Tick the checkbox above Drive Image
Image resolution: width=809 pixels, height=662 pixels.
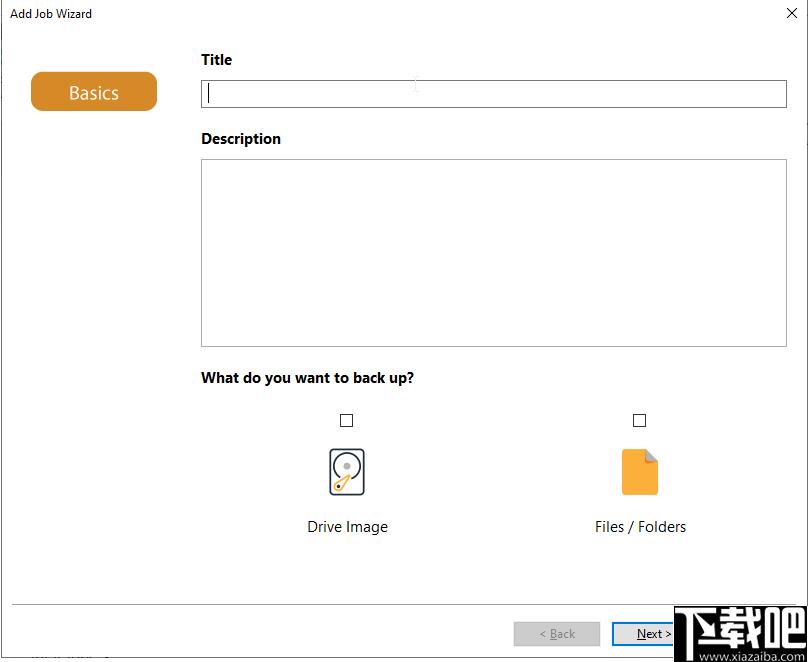346,420
